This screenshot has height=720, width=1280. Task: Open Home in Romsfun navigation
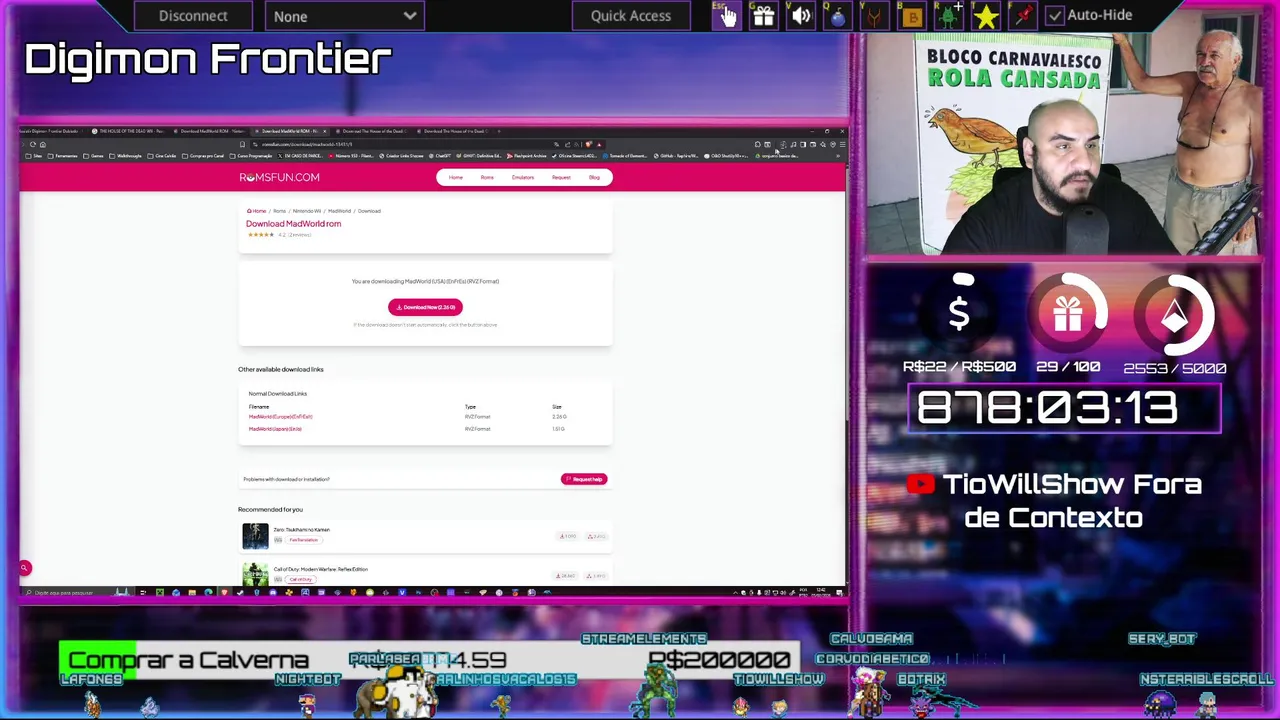456,177
